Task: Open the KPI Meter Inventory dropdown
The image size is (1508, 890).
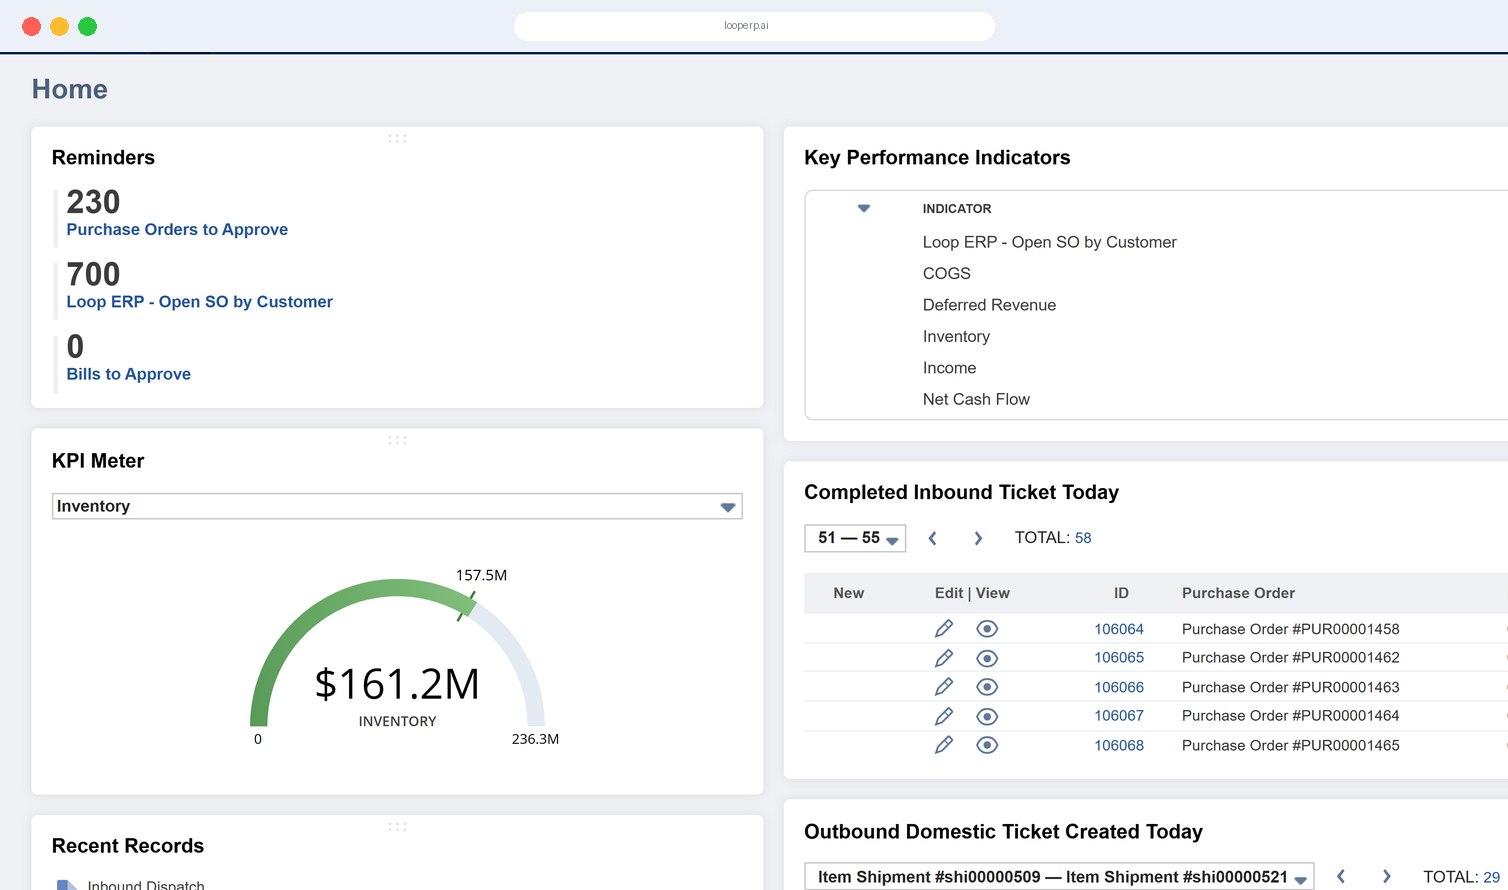Action: (397, 506)
